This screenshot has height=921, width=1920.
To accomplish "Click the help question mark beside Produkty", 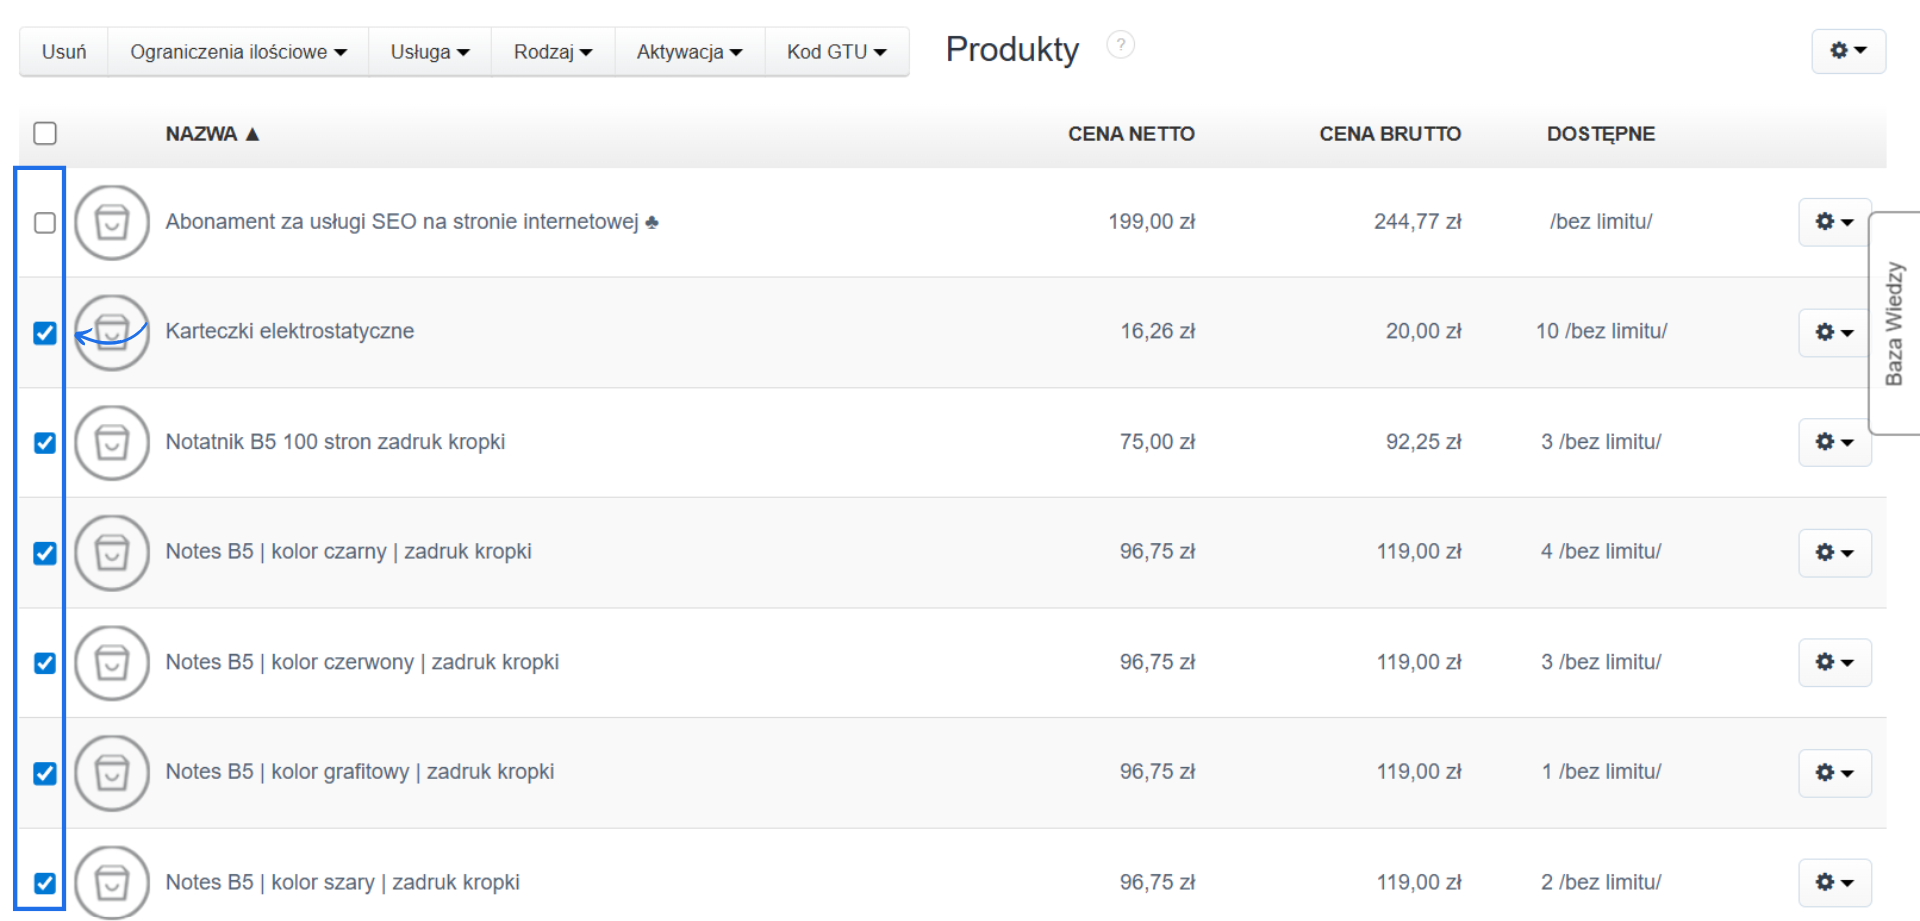I will point(1121,45).
